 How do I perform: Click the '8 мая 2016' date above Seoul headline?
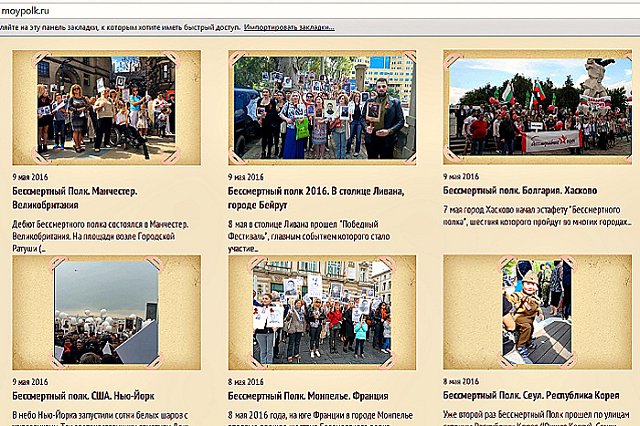click(x=460, y=381)
